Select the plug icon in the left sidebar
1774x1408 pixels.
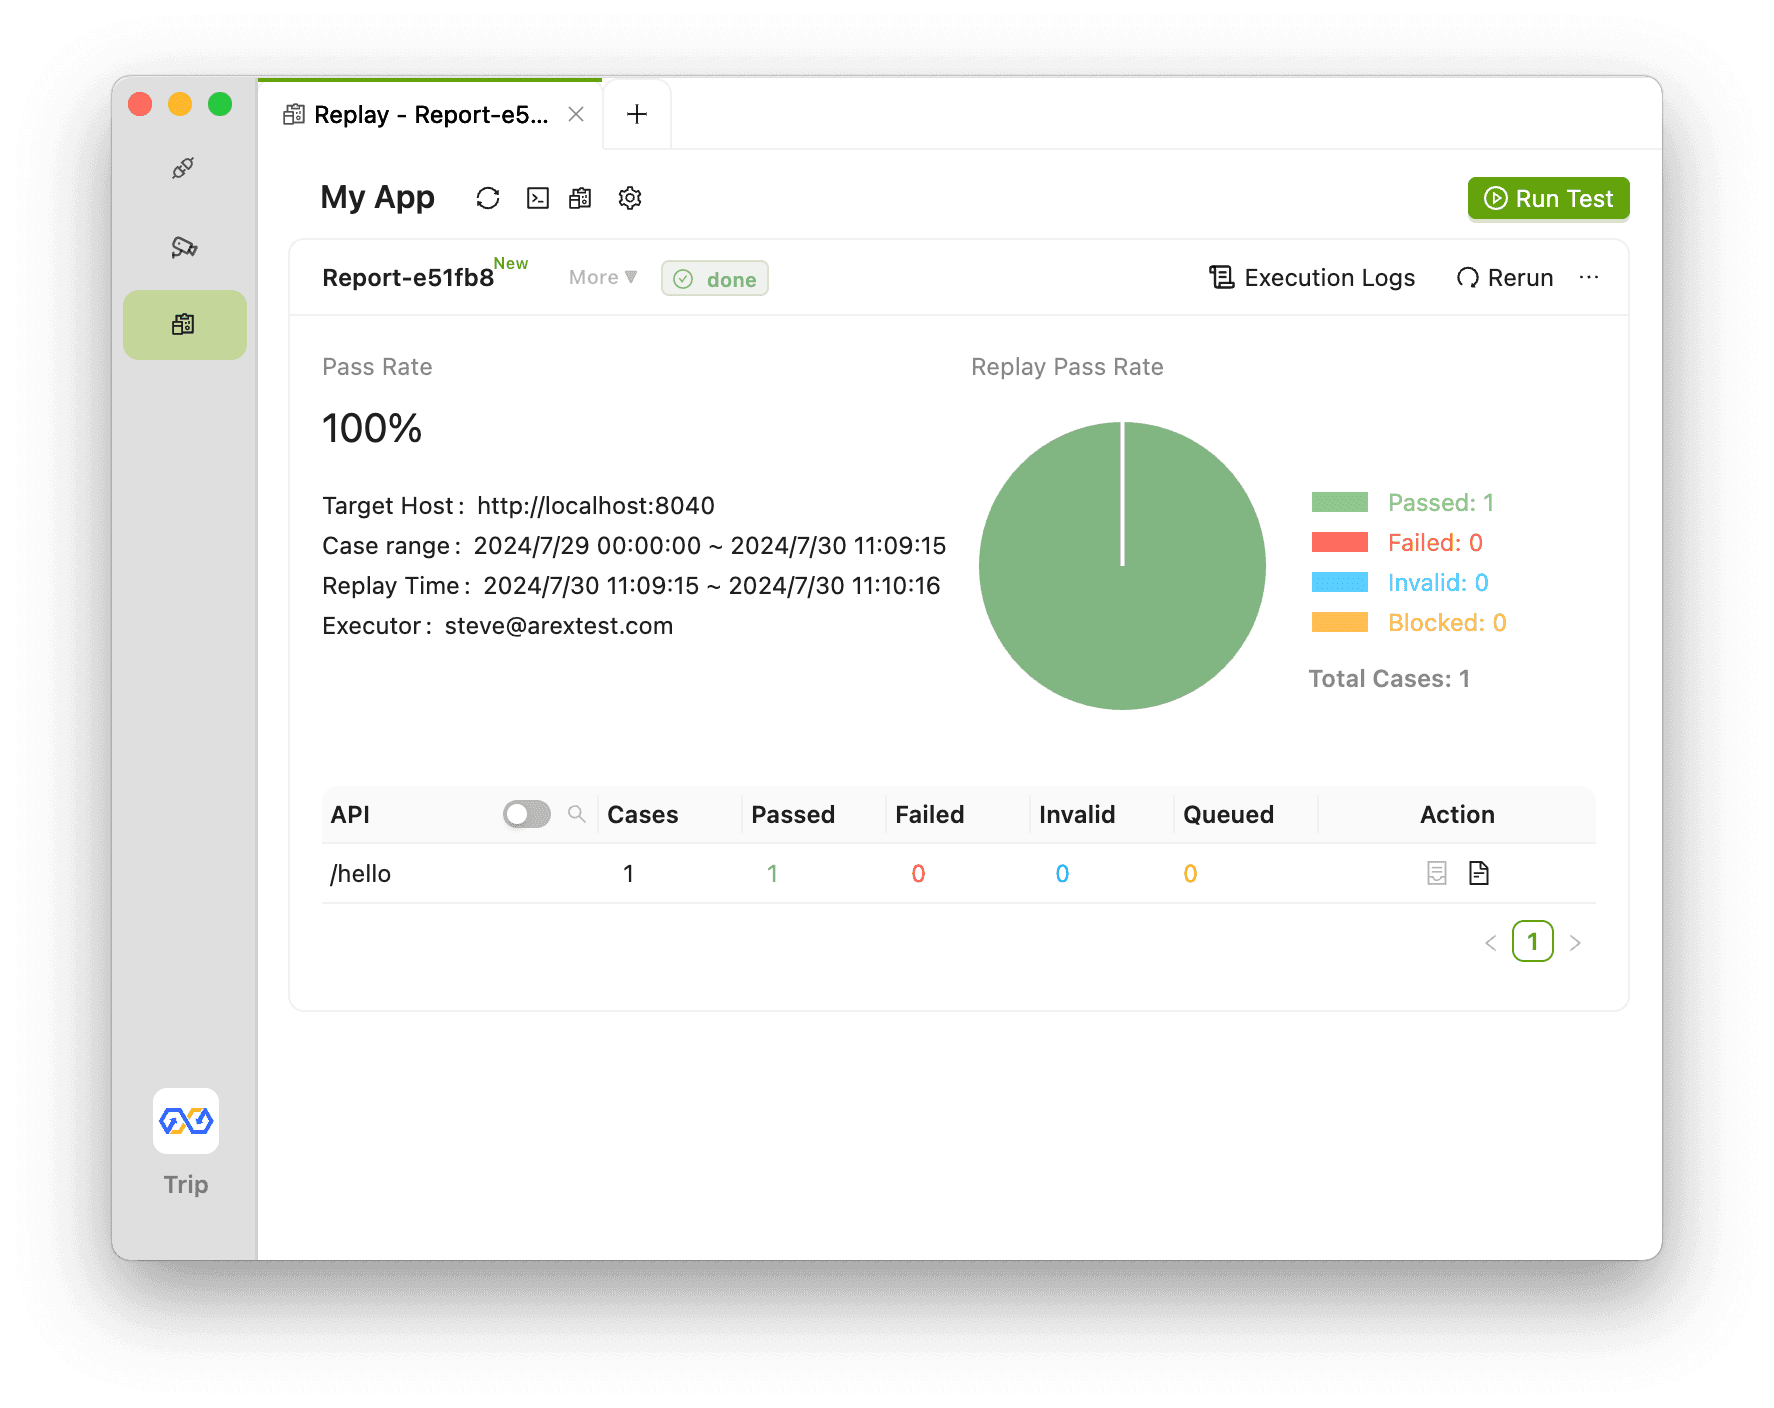pos(183,168)
